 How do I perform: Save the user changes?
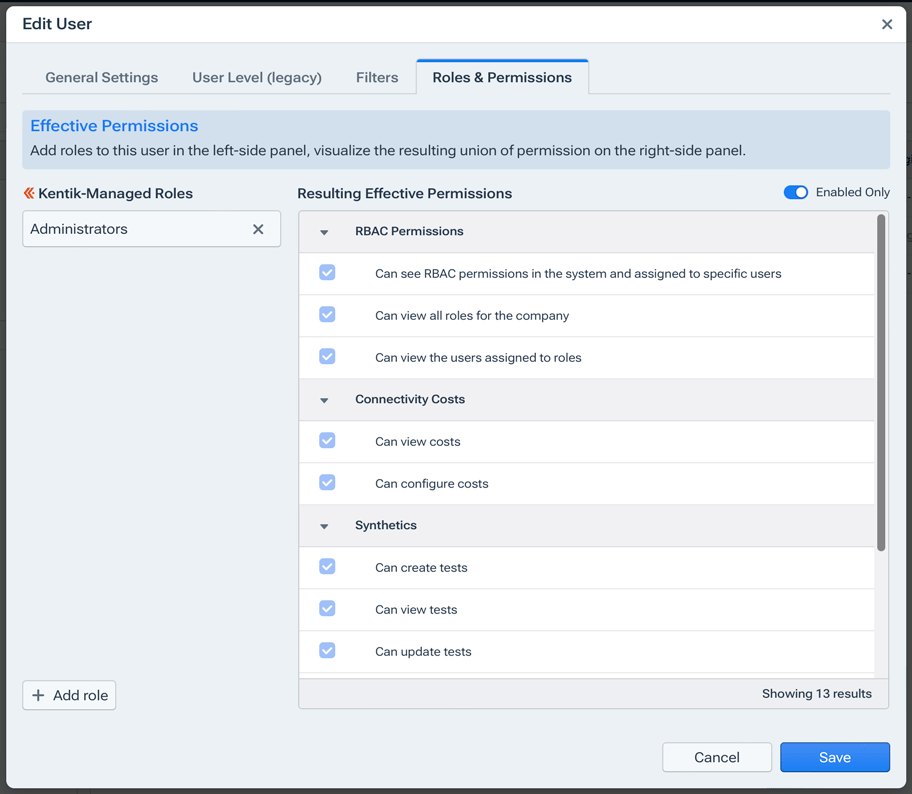tap(835, 757)
